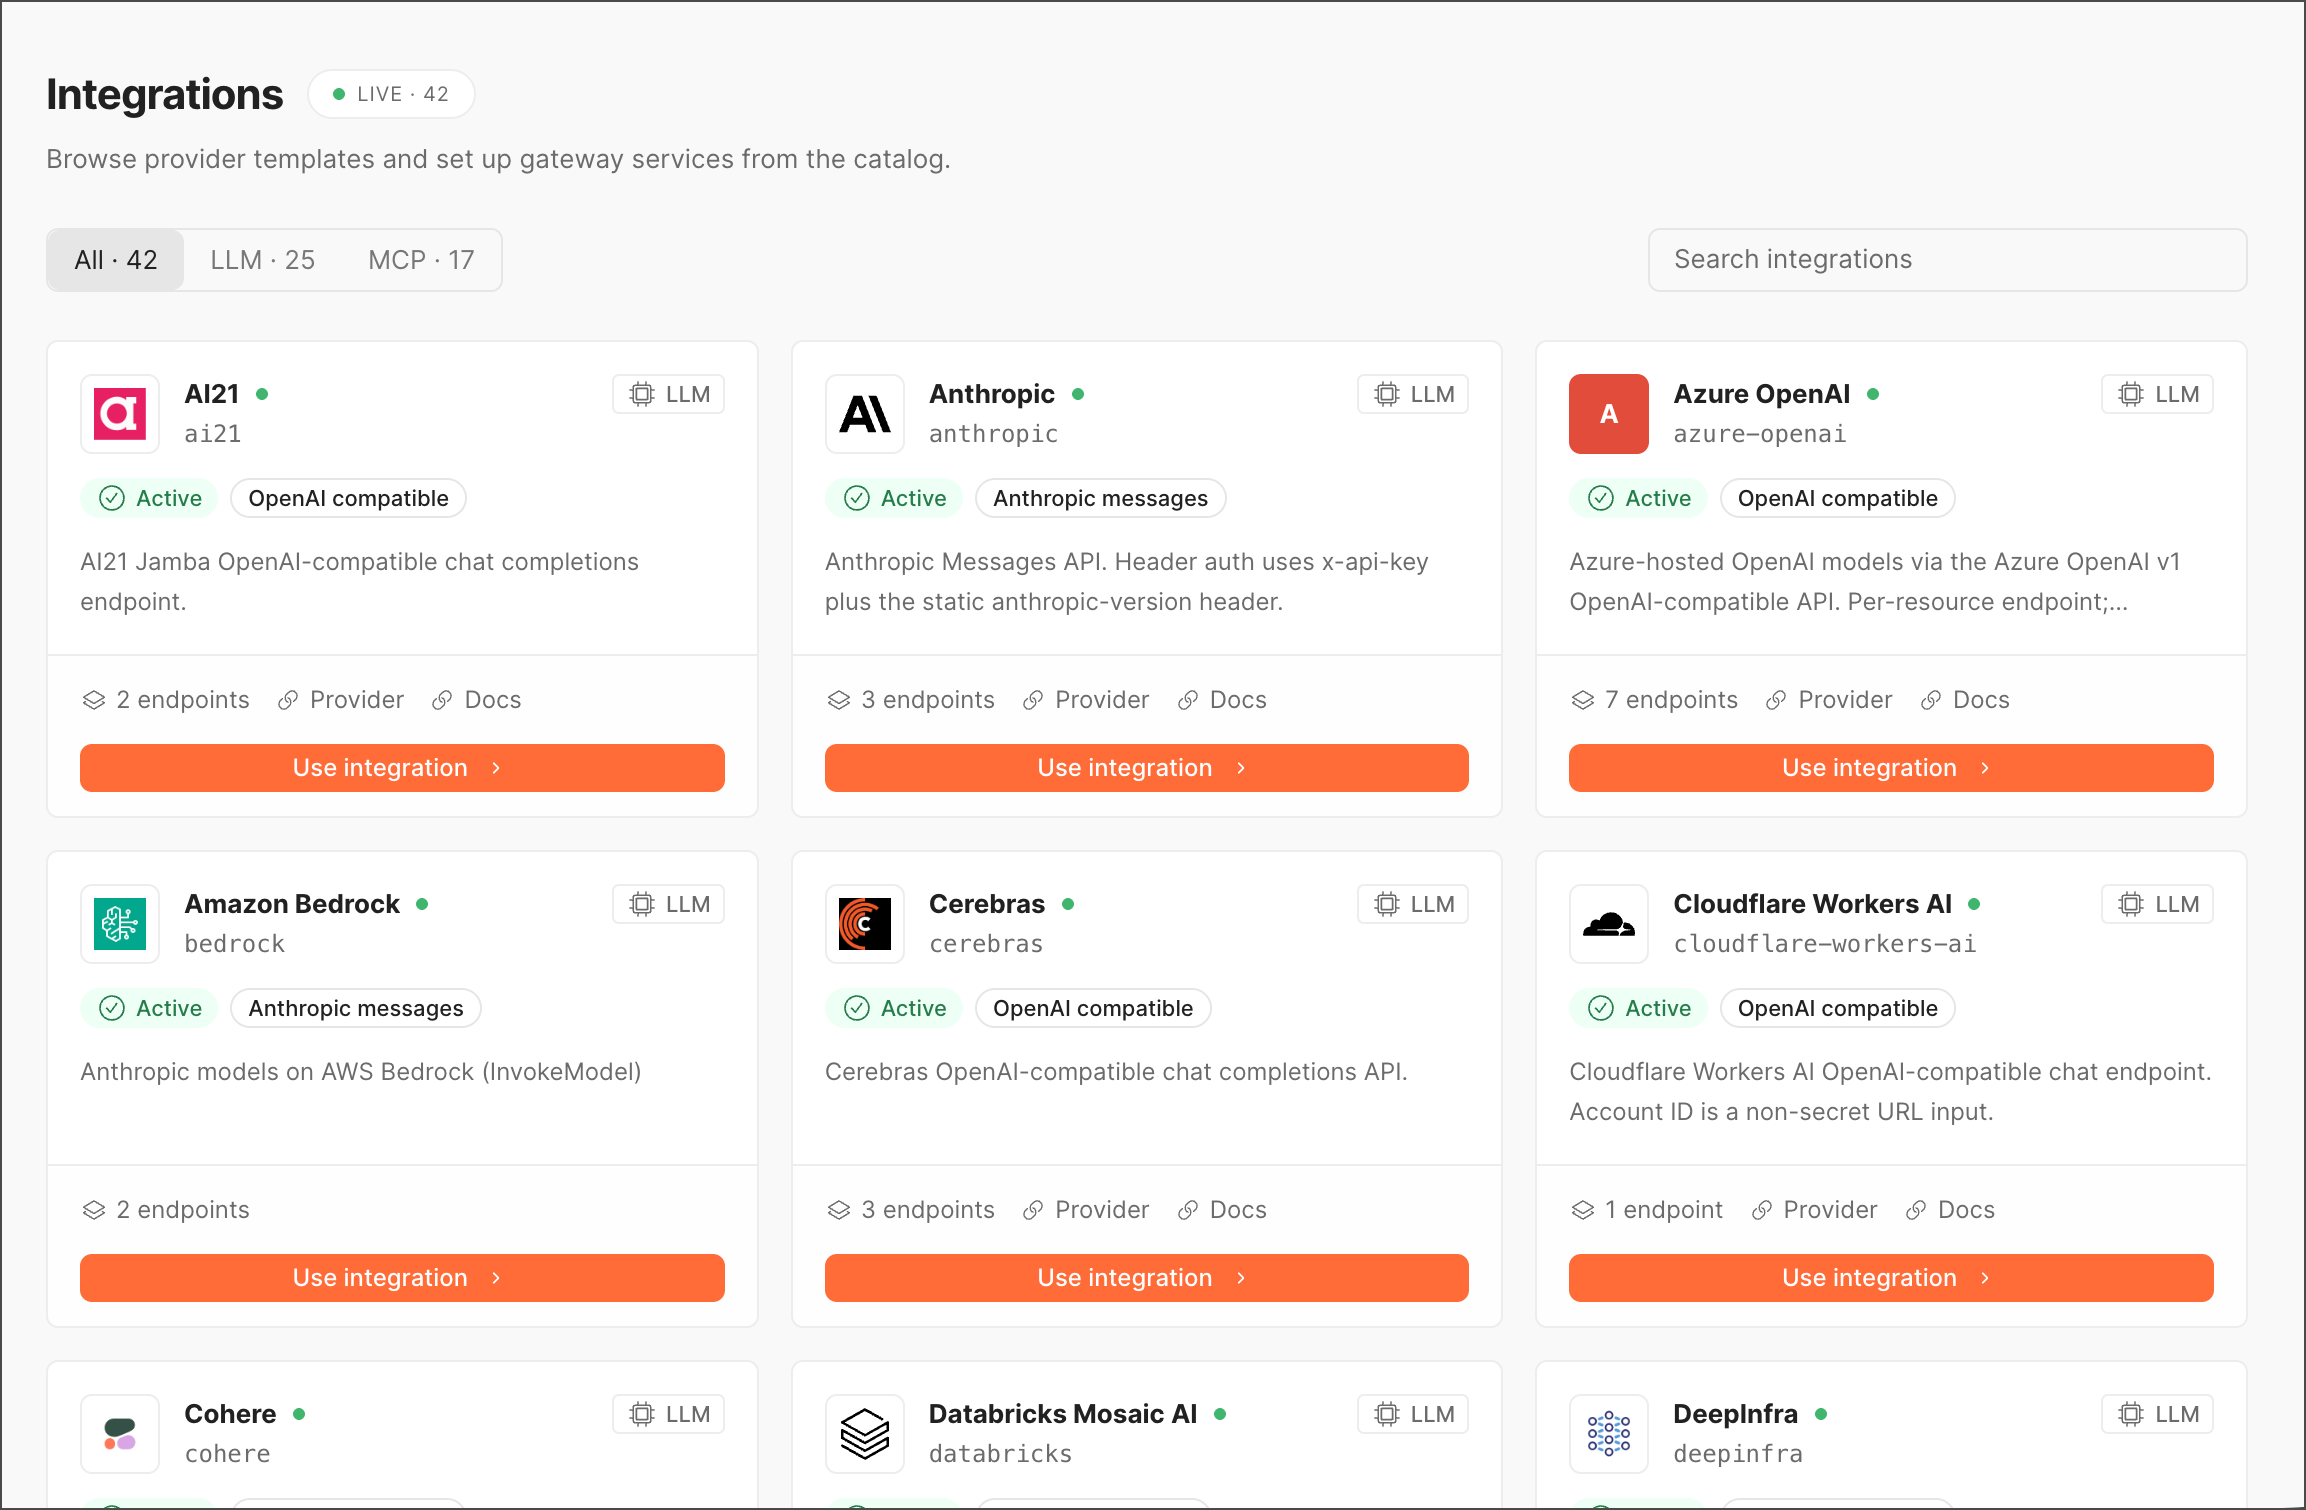Use the Anthropic integration
This screenshot has width=2306, height=1510.
click(1147, 768)
